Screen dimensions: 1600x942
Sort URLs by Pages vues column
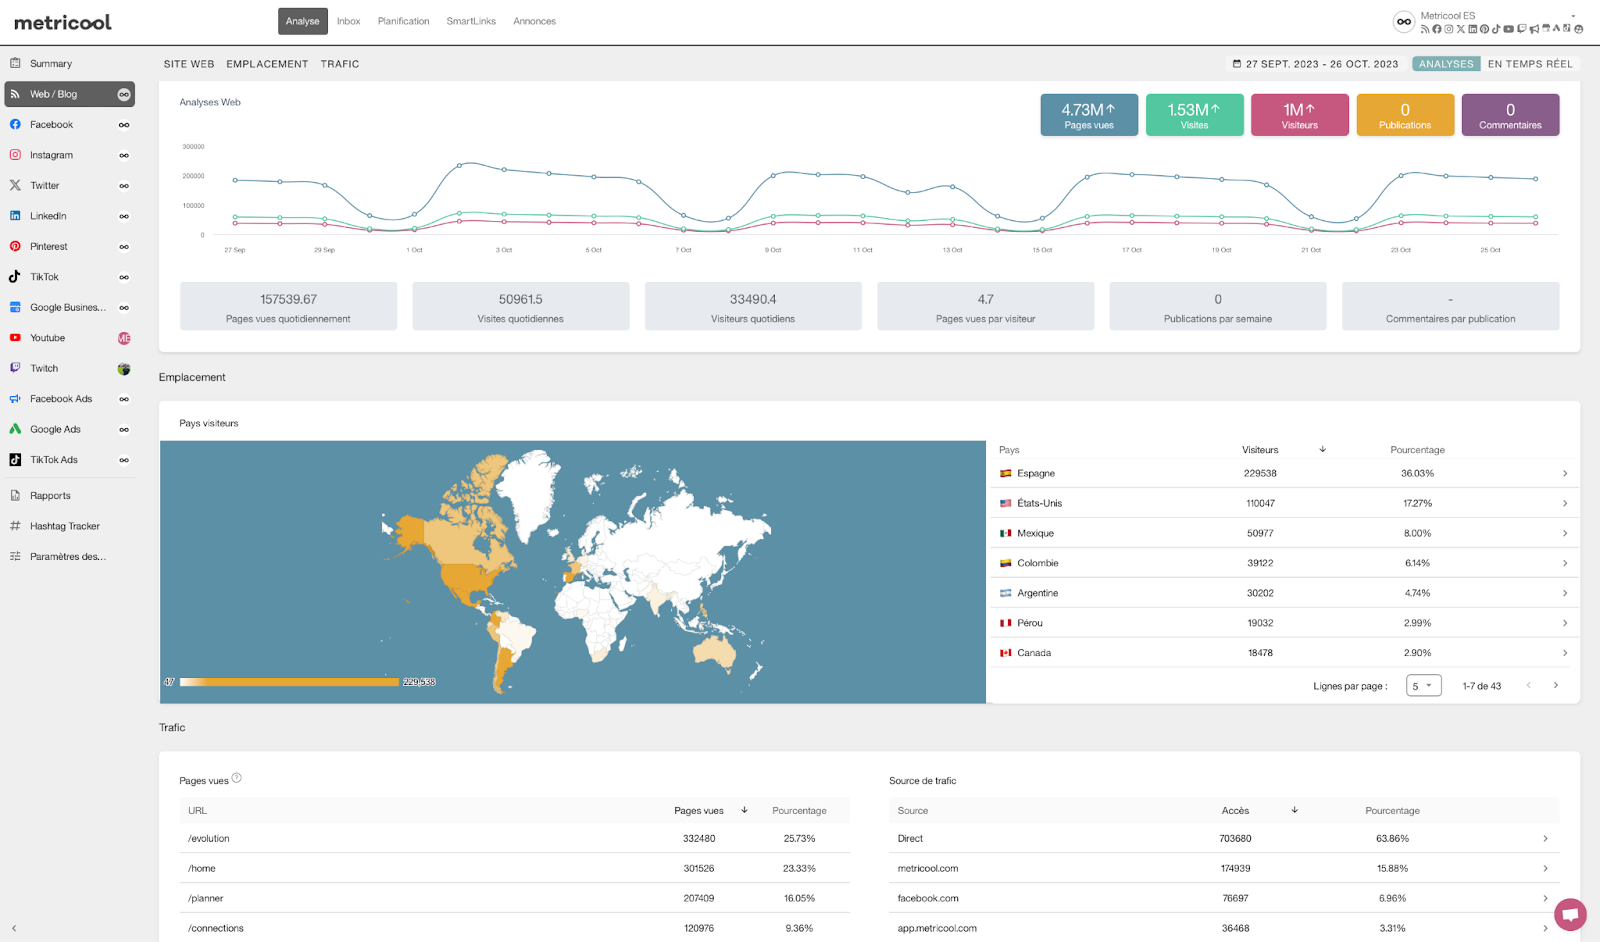pyautogui.click(x=699, y=811)
